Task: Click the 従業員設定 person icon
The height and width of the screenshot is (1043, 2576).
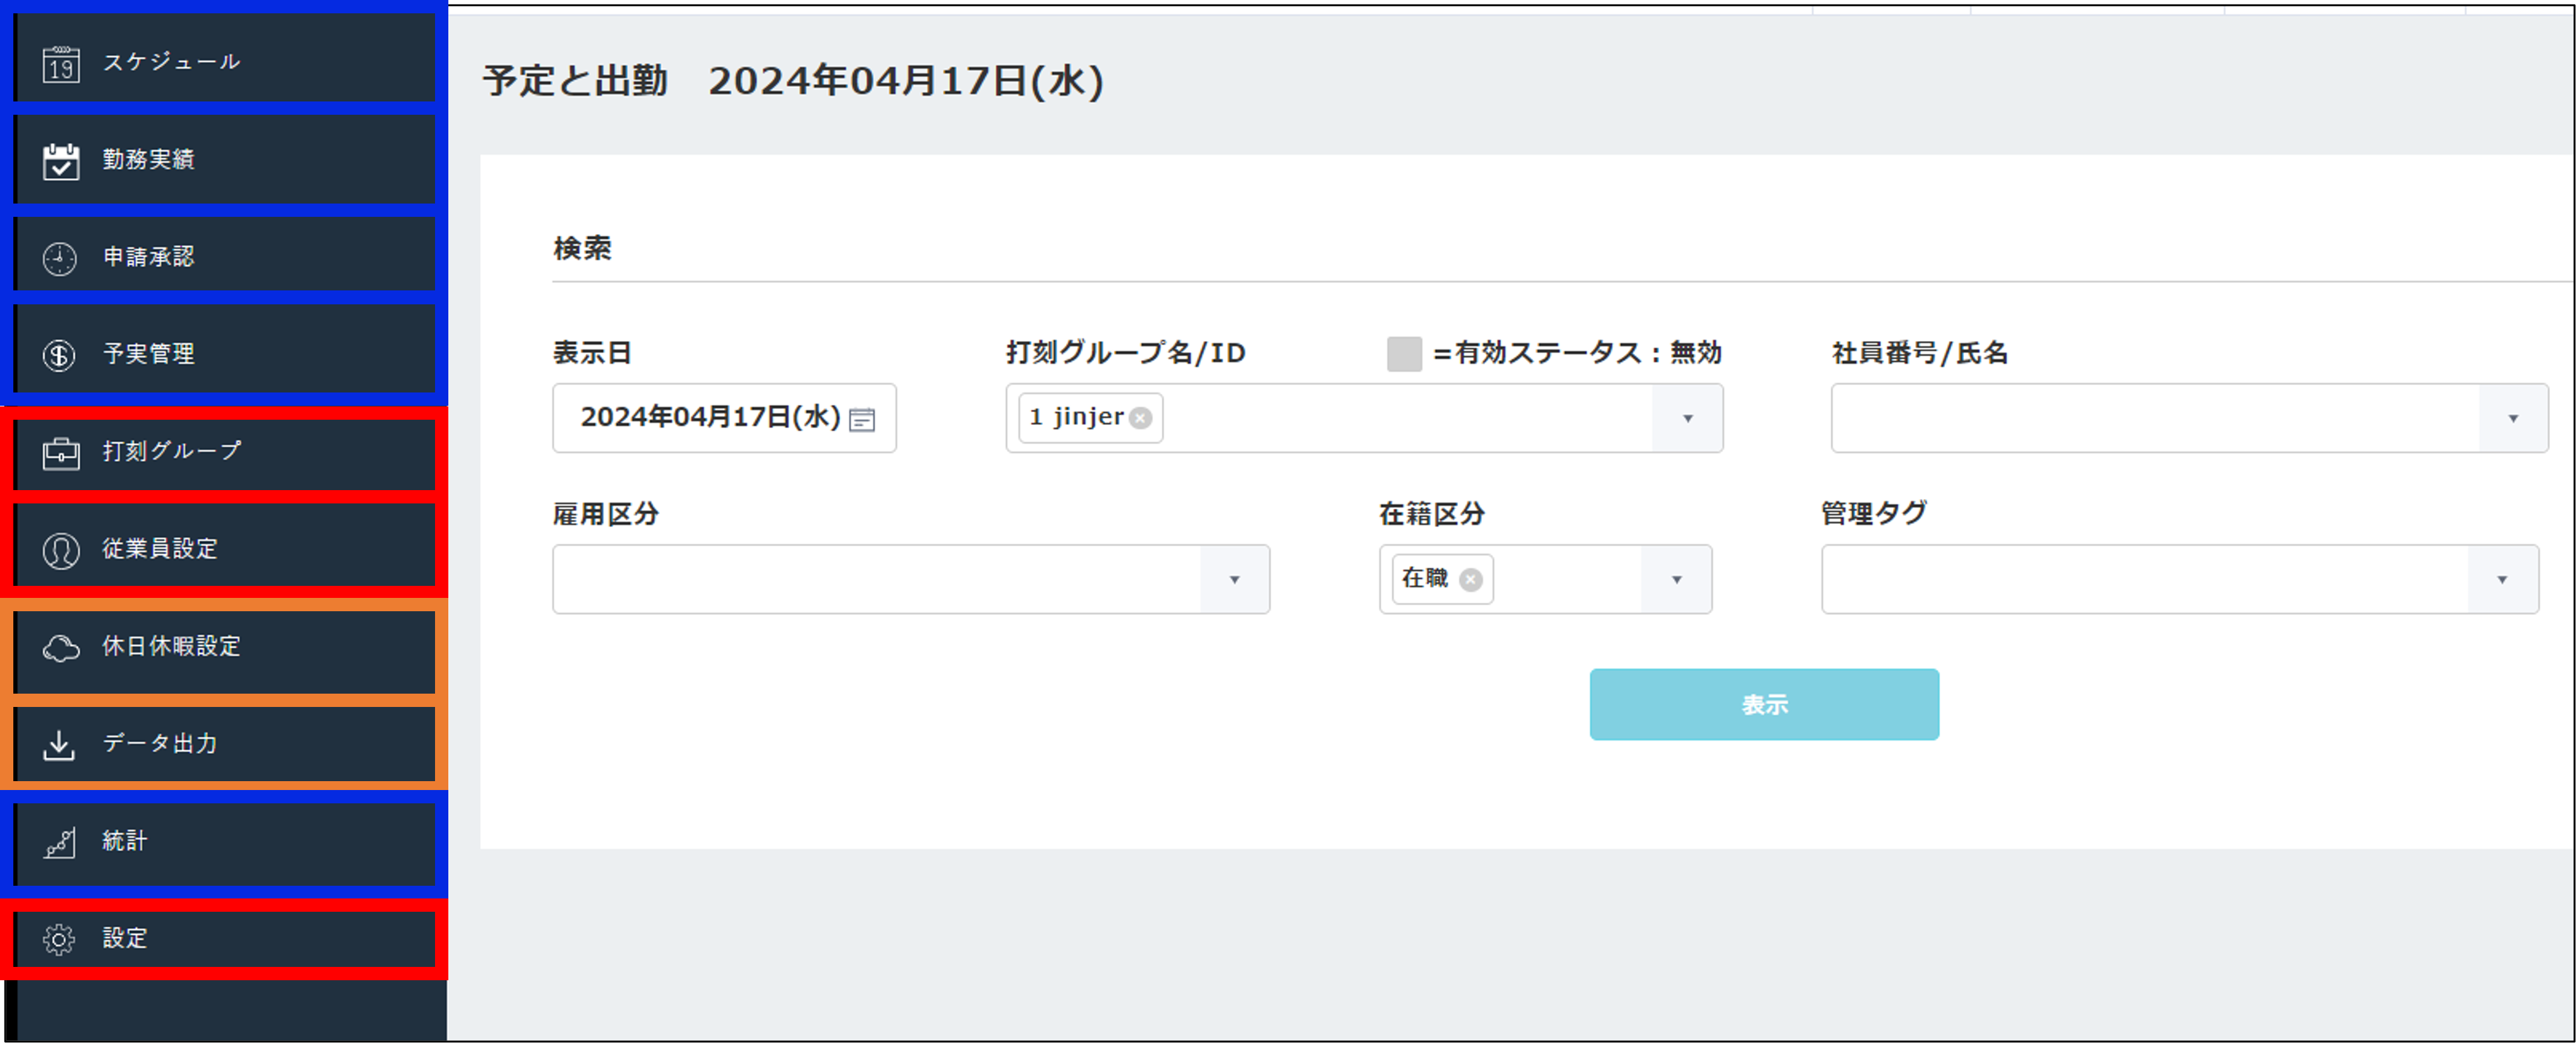Action: (60, 550)
